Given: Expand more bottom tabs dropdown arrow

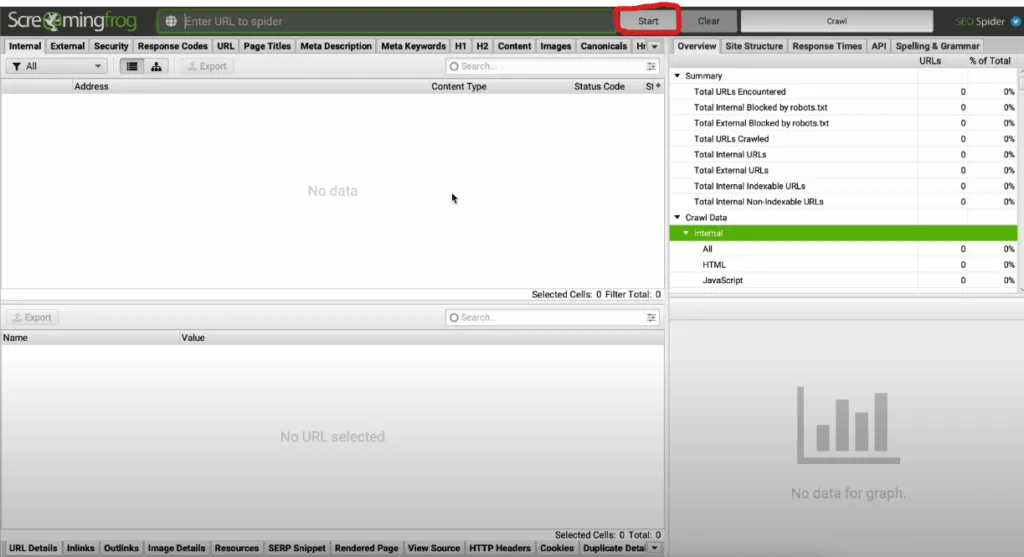Looking at the screenshot, I should pyautogui.click(x=654, y=549).
